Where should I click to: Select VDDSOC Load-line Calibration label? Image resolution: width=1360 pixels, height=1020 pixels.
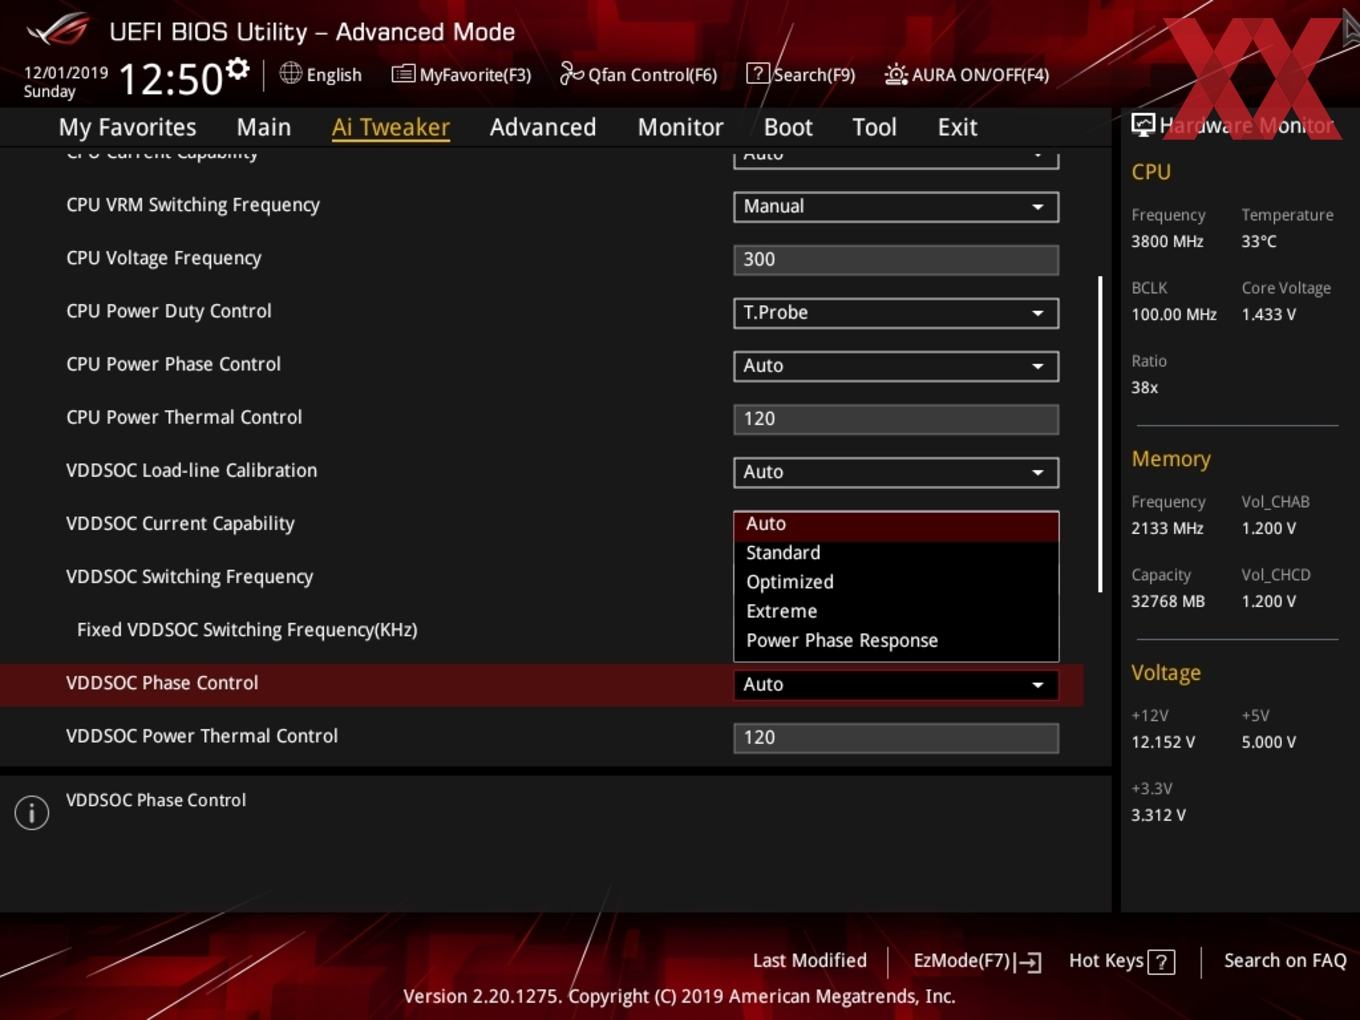coord(192,470)
